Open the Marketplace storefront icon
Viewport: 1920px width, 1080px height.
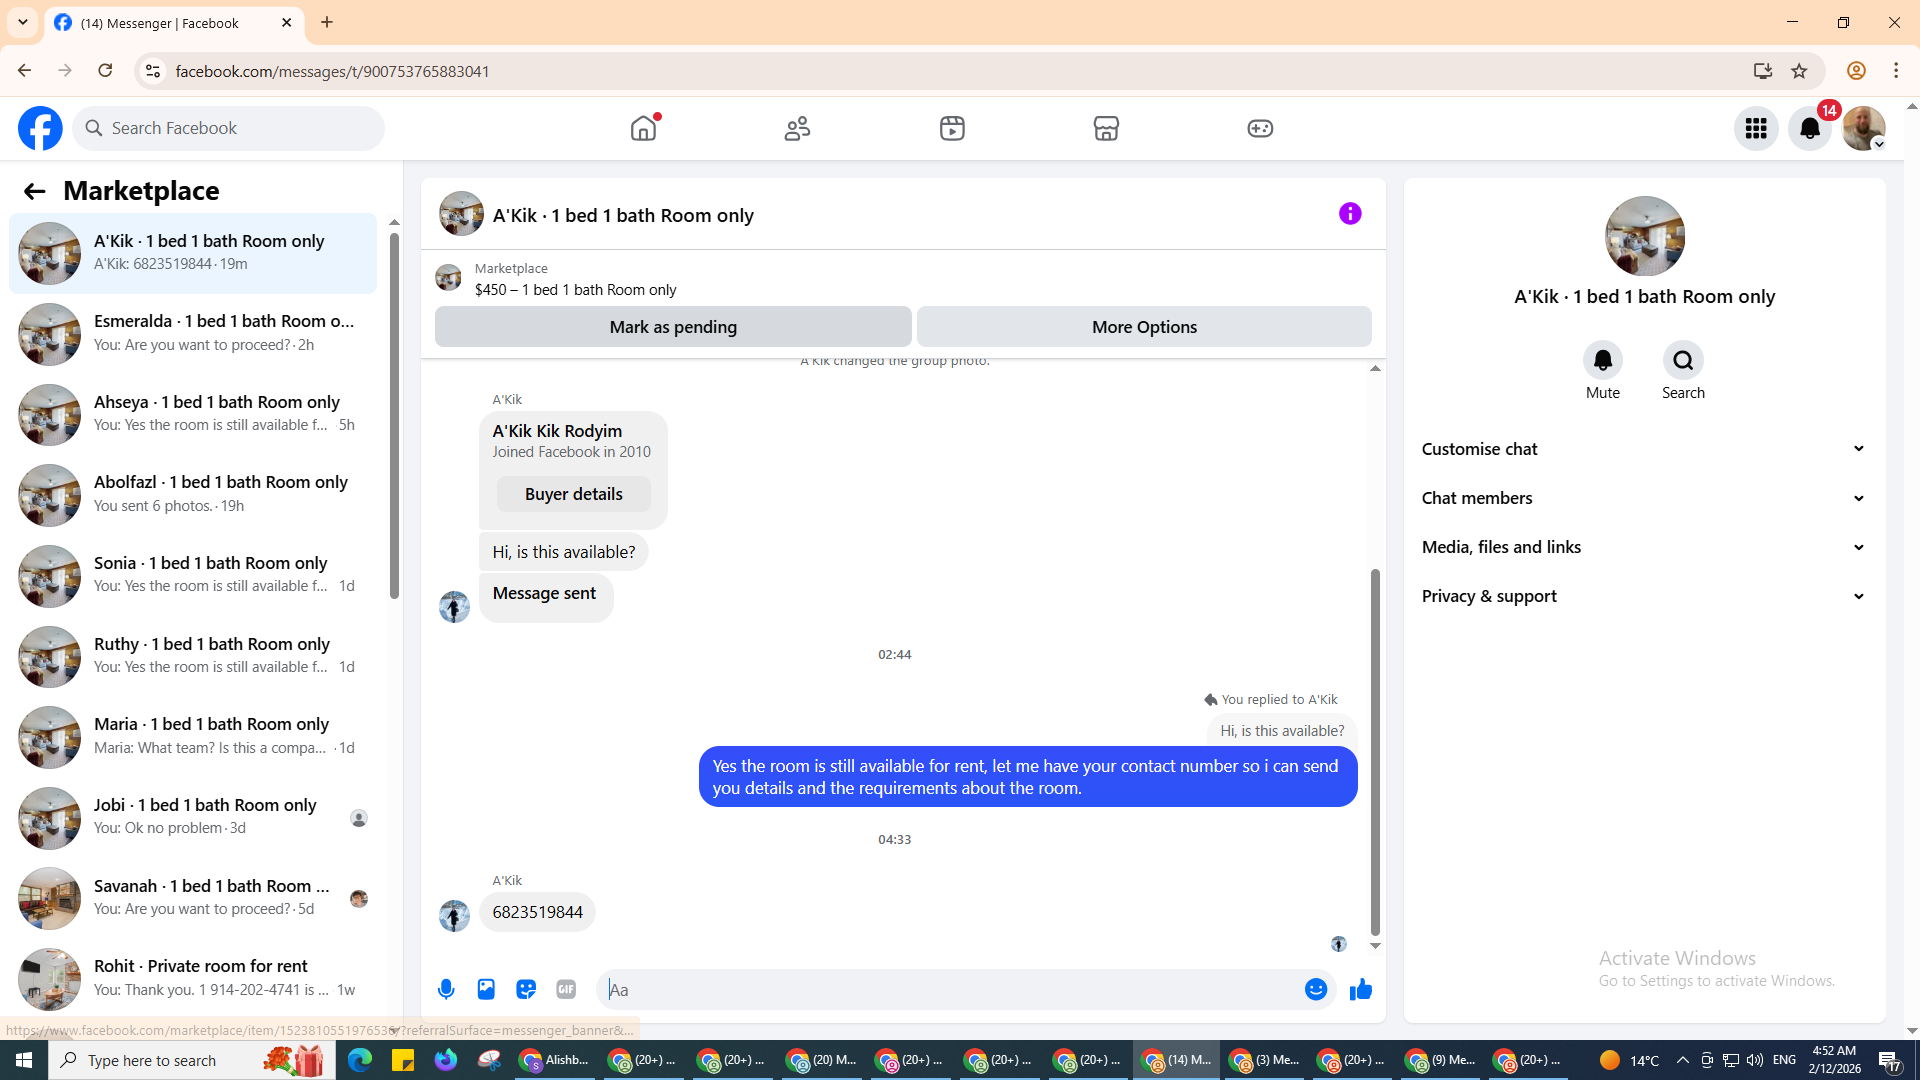(x=1106, y=128)
